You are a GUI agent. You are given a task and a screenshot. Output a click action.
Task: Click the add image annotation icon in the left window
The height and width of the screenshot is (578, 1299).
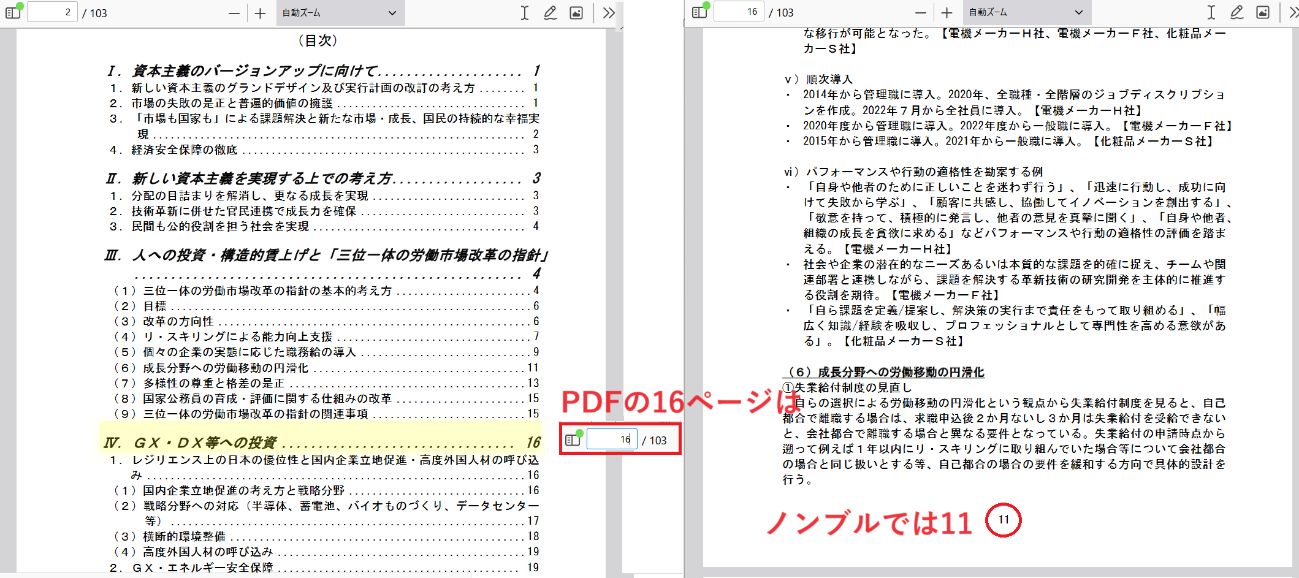tap(577, 13)
